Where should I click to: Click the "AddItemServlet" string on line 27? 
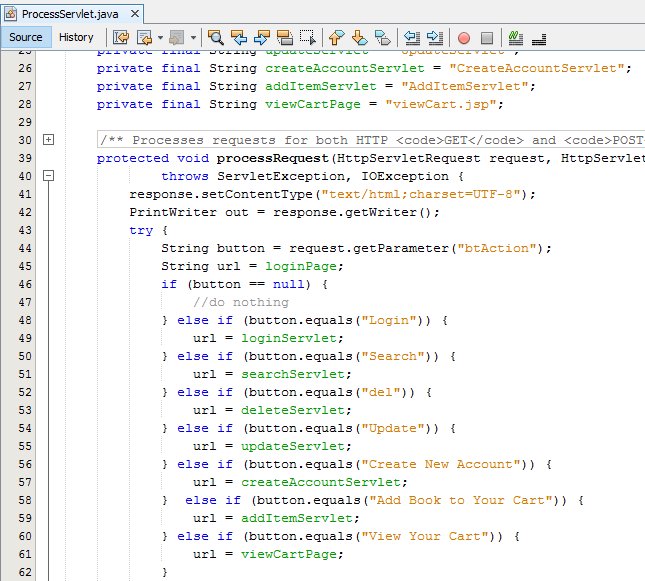pyautogui.click(x=465, y=86)
